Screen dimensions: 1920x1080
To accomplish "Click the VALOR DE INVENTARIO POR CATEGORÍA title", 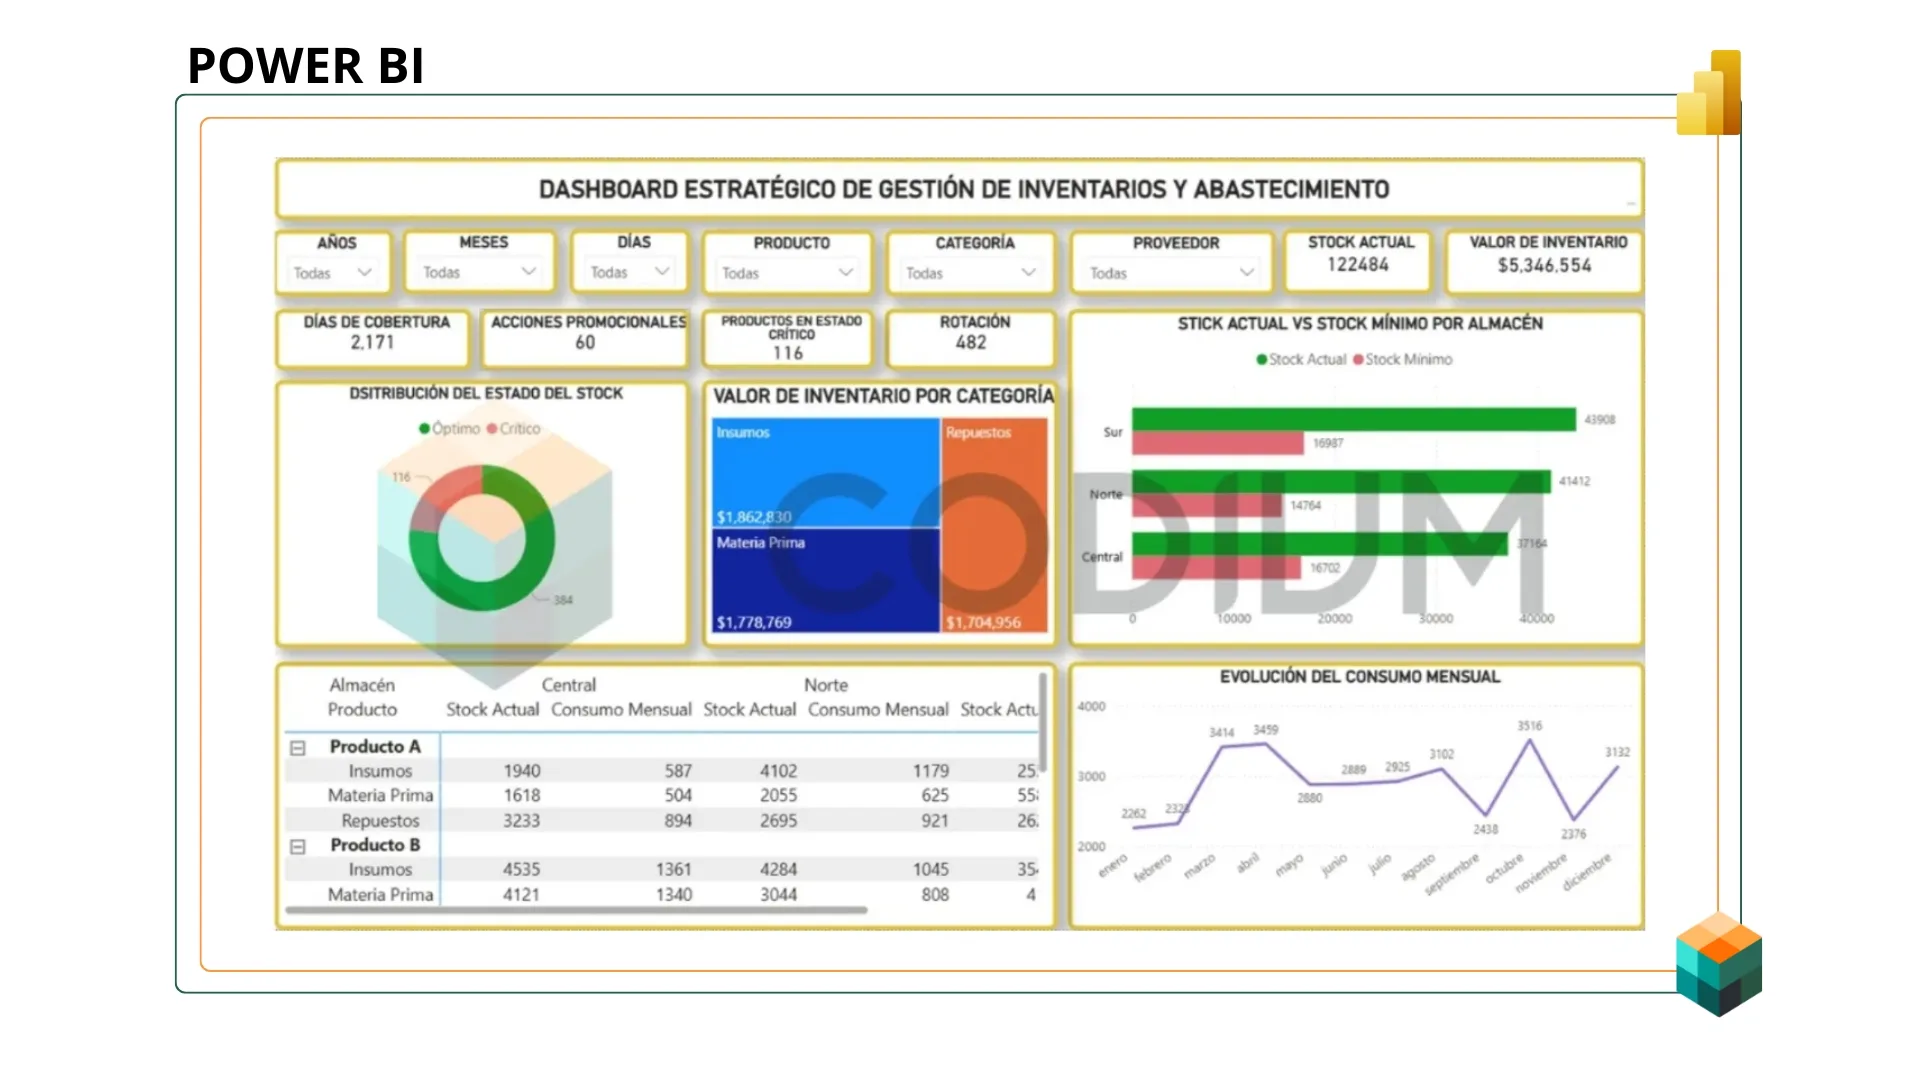I will click(883, 397).
